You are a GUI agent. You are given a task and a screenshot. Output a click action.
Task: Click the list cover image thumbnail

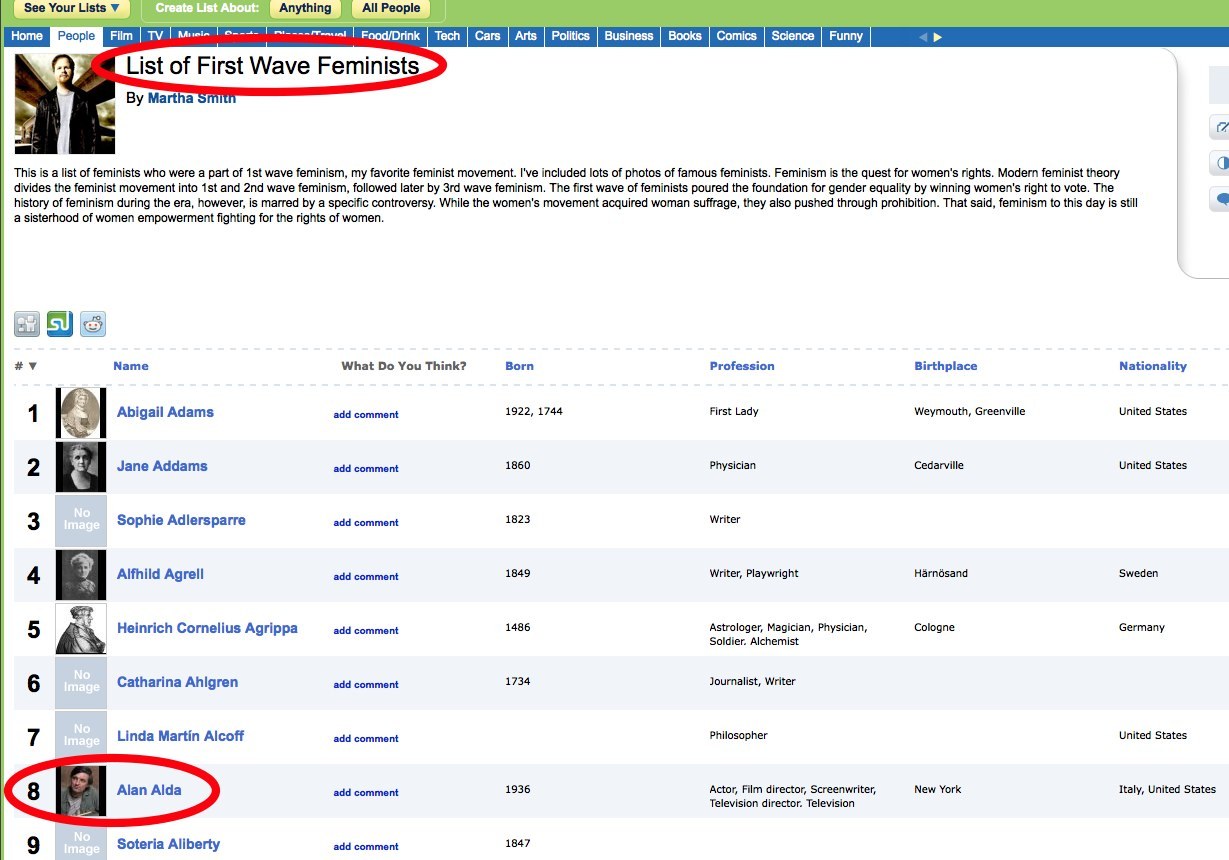pos(65,104)
